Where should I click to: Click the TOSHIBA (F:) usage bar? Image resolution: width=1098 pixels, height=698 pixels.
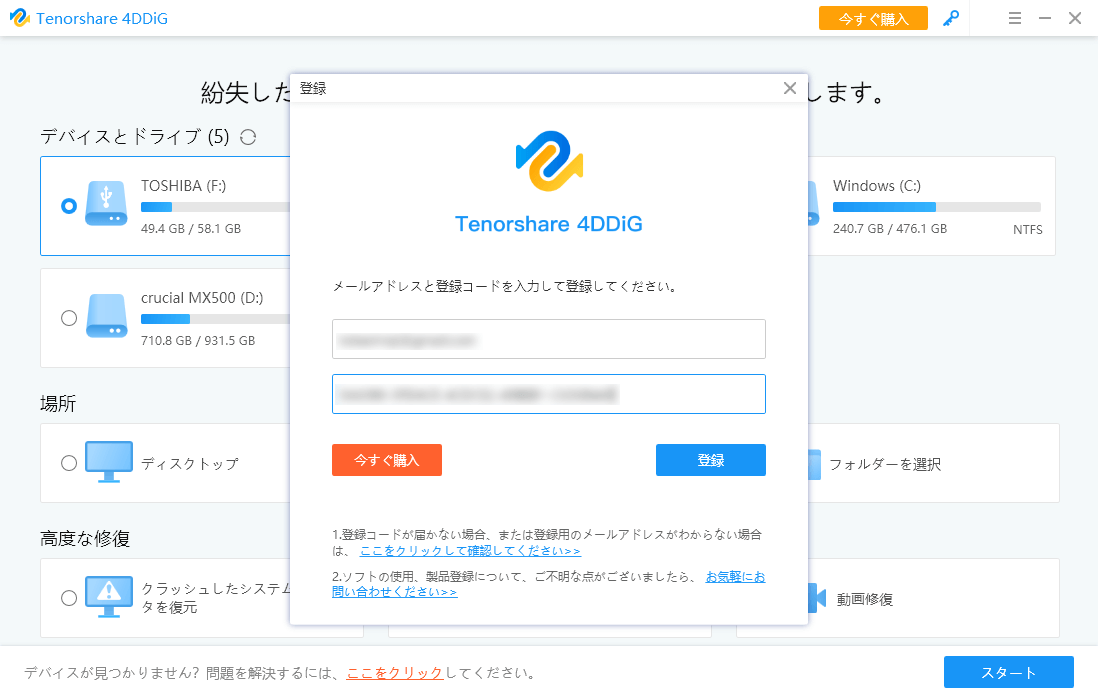[x=216, y=207]
